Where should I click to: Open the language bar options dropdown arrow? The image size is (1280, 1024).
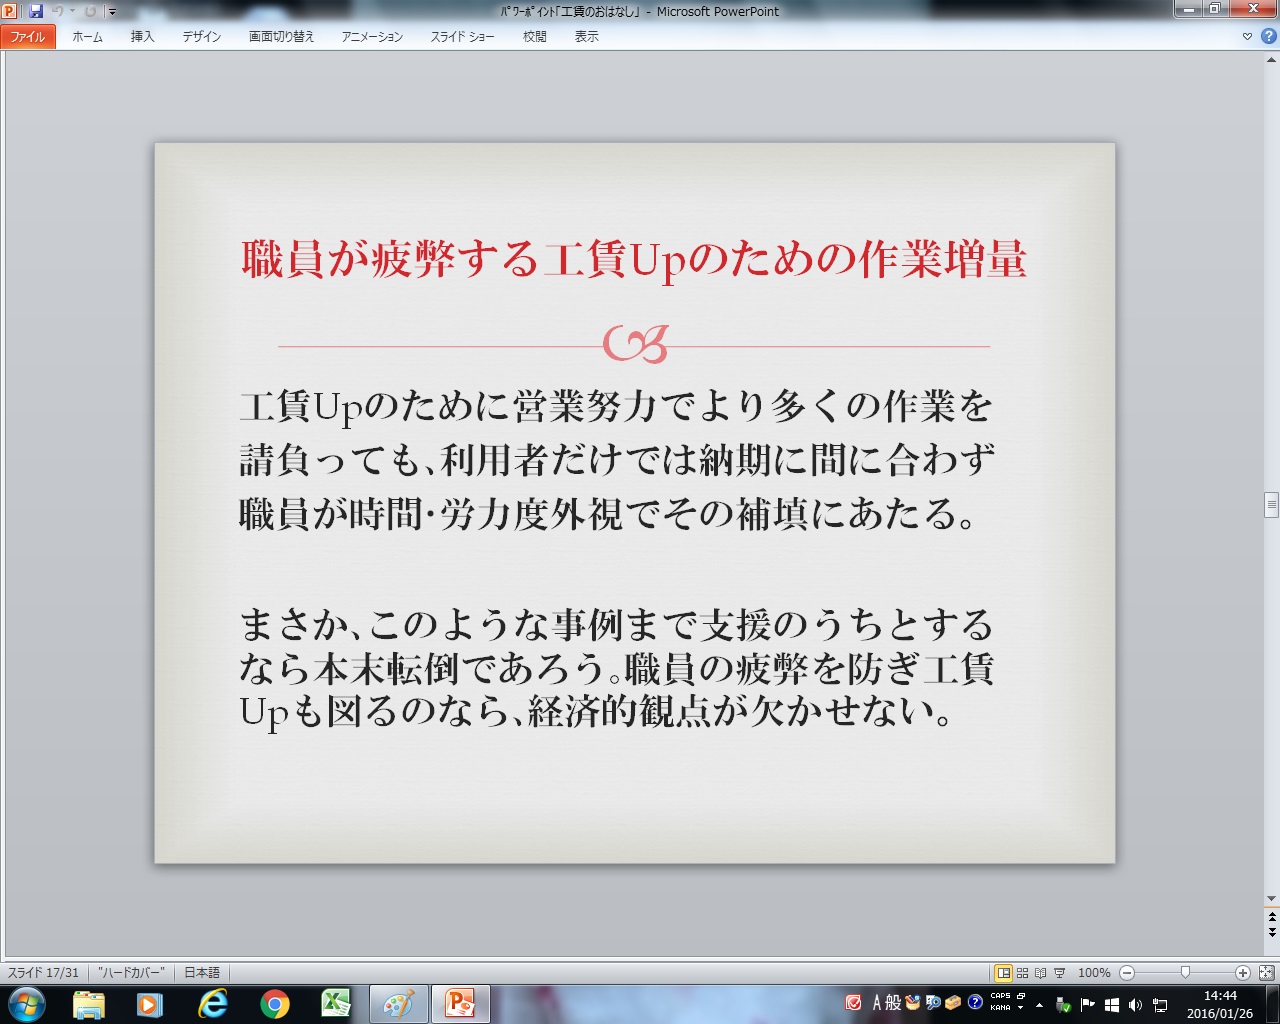pos(1021,1008)
